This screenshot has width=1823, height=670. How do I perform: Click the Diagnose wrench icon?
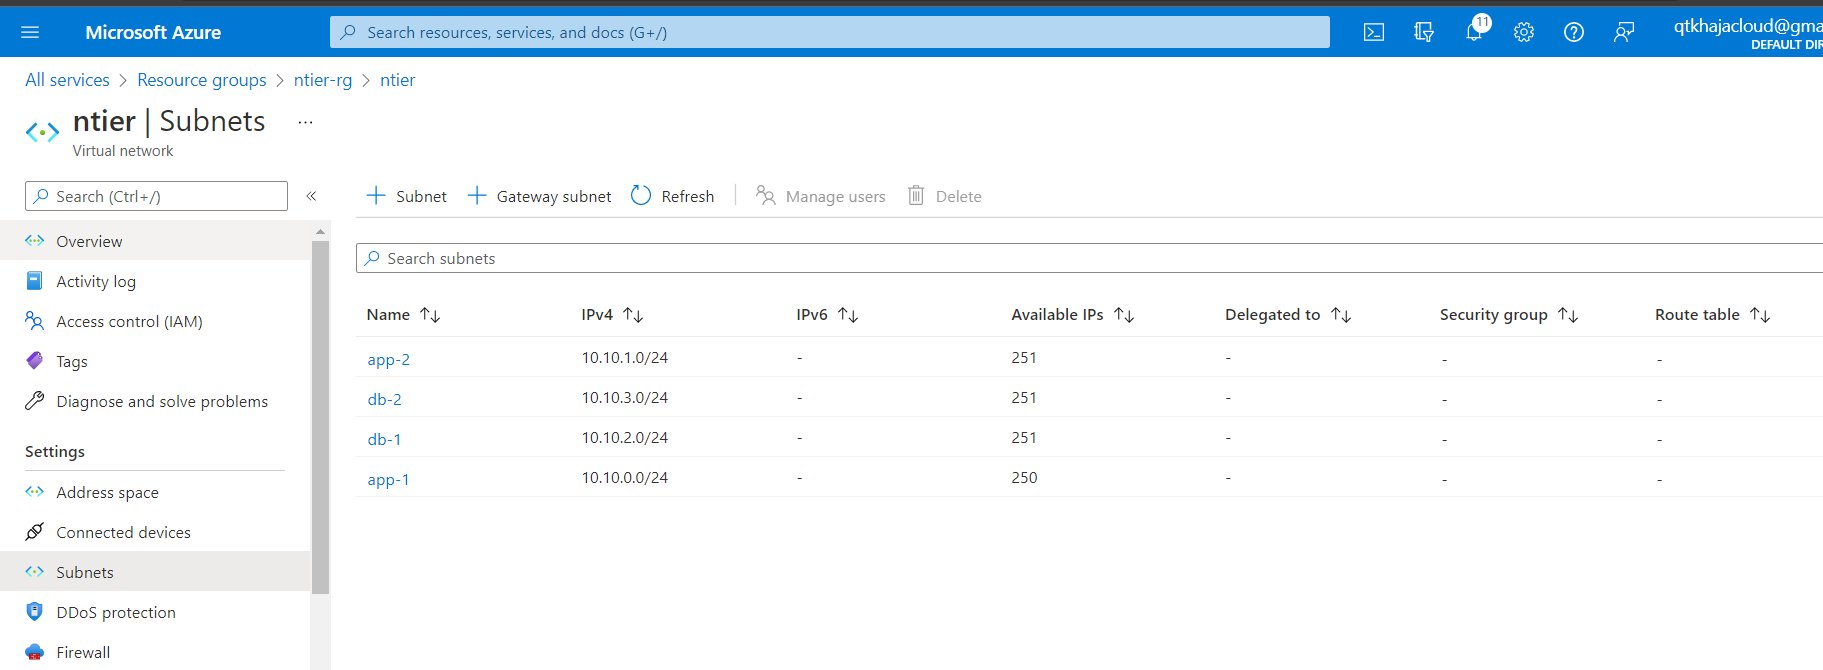[x=35, y=401]
